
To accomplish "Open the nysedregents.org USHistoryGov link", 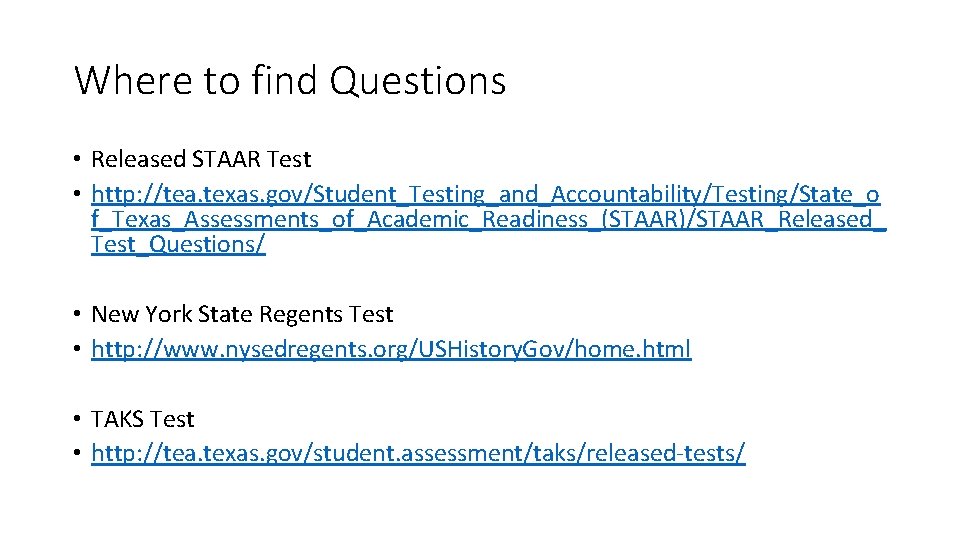I will 391,349.
